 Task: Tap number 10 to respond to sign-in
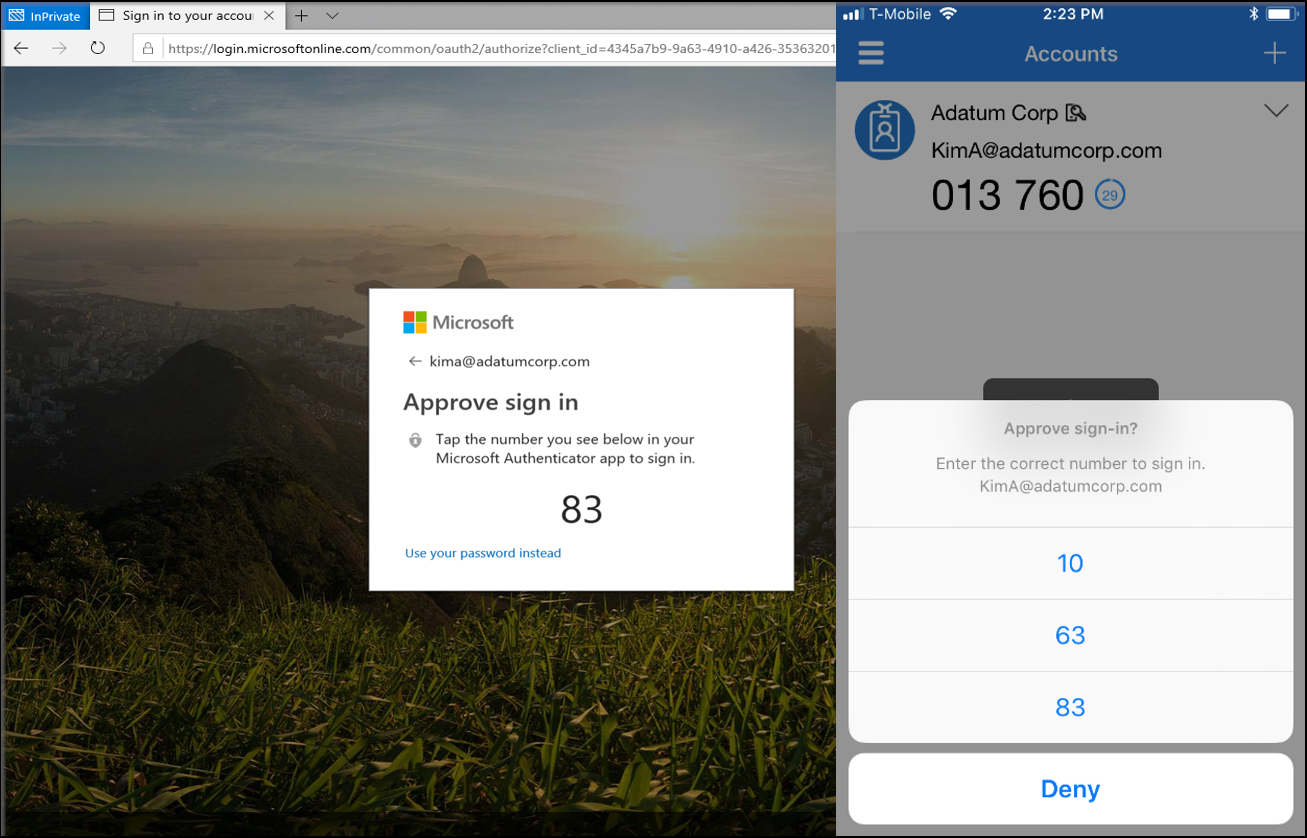coord(1070,563)
